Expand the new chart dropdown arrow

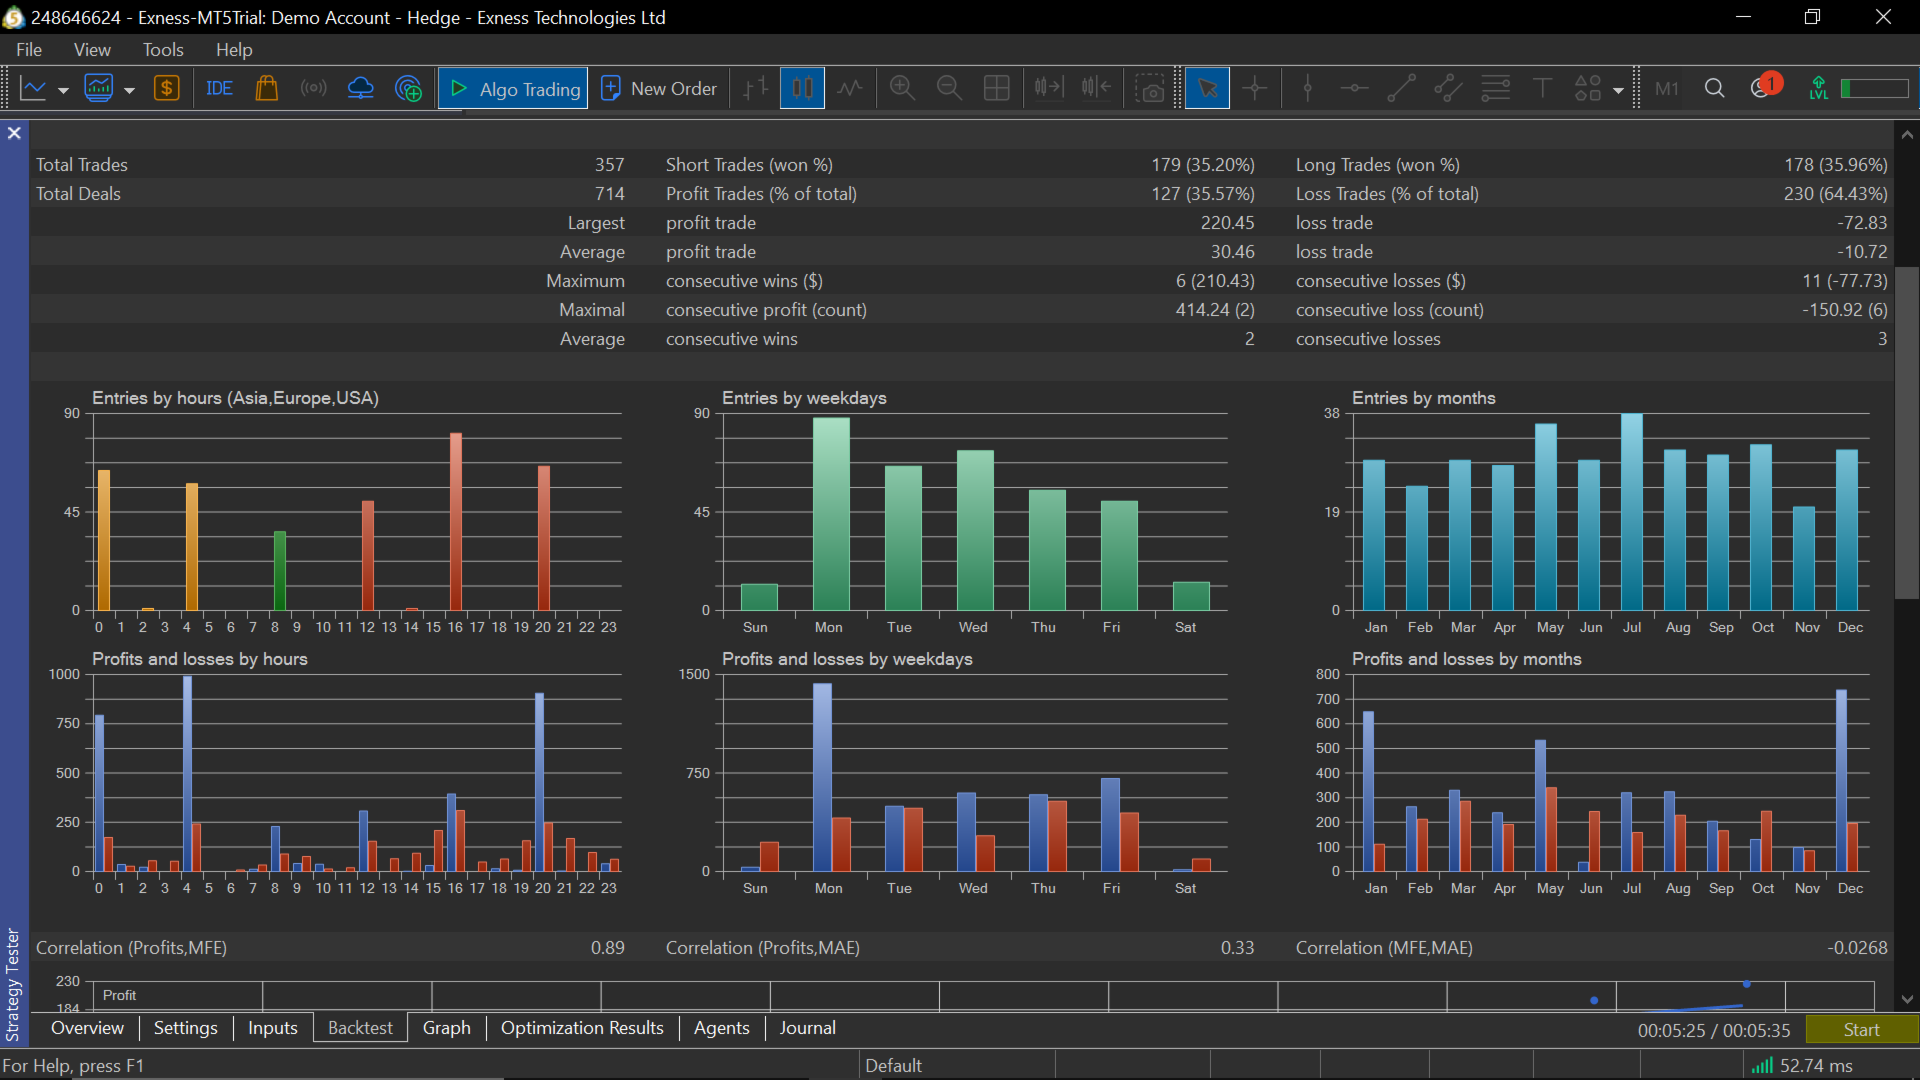63,90
